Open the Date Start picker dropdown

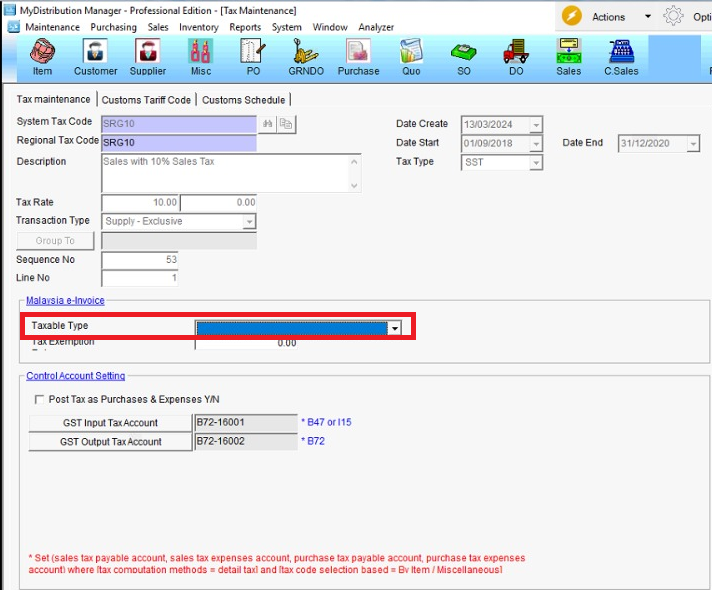click(x=536, y=144)
